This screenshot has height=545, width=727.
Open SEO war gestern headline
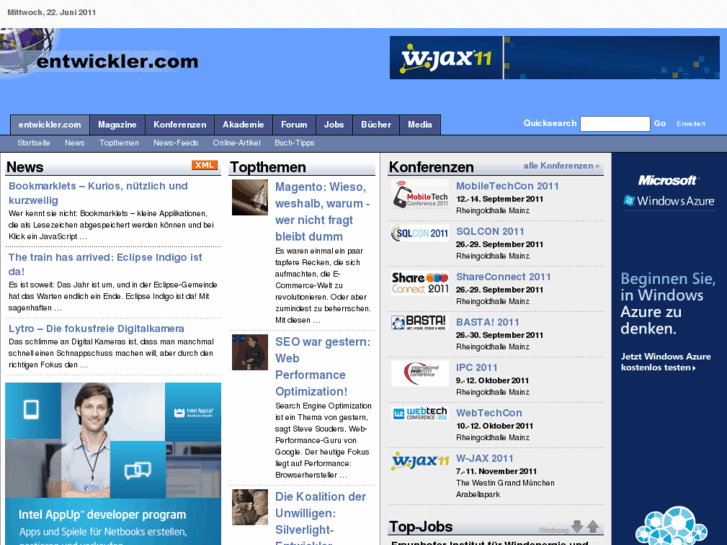323,366
